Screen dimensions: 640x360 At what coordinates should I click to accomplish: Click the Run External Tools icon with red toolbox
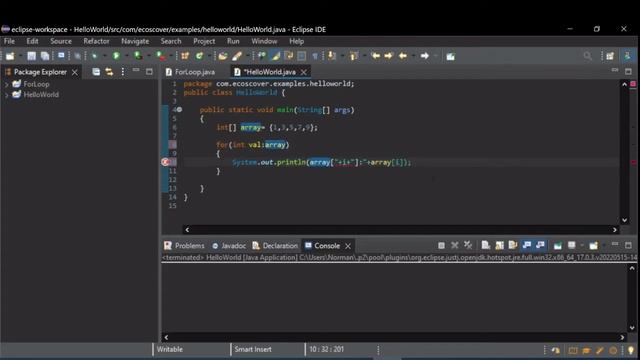point(160,56)
